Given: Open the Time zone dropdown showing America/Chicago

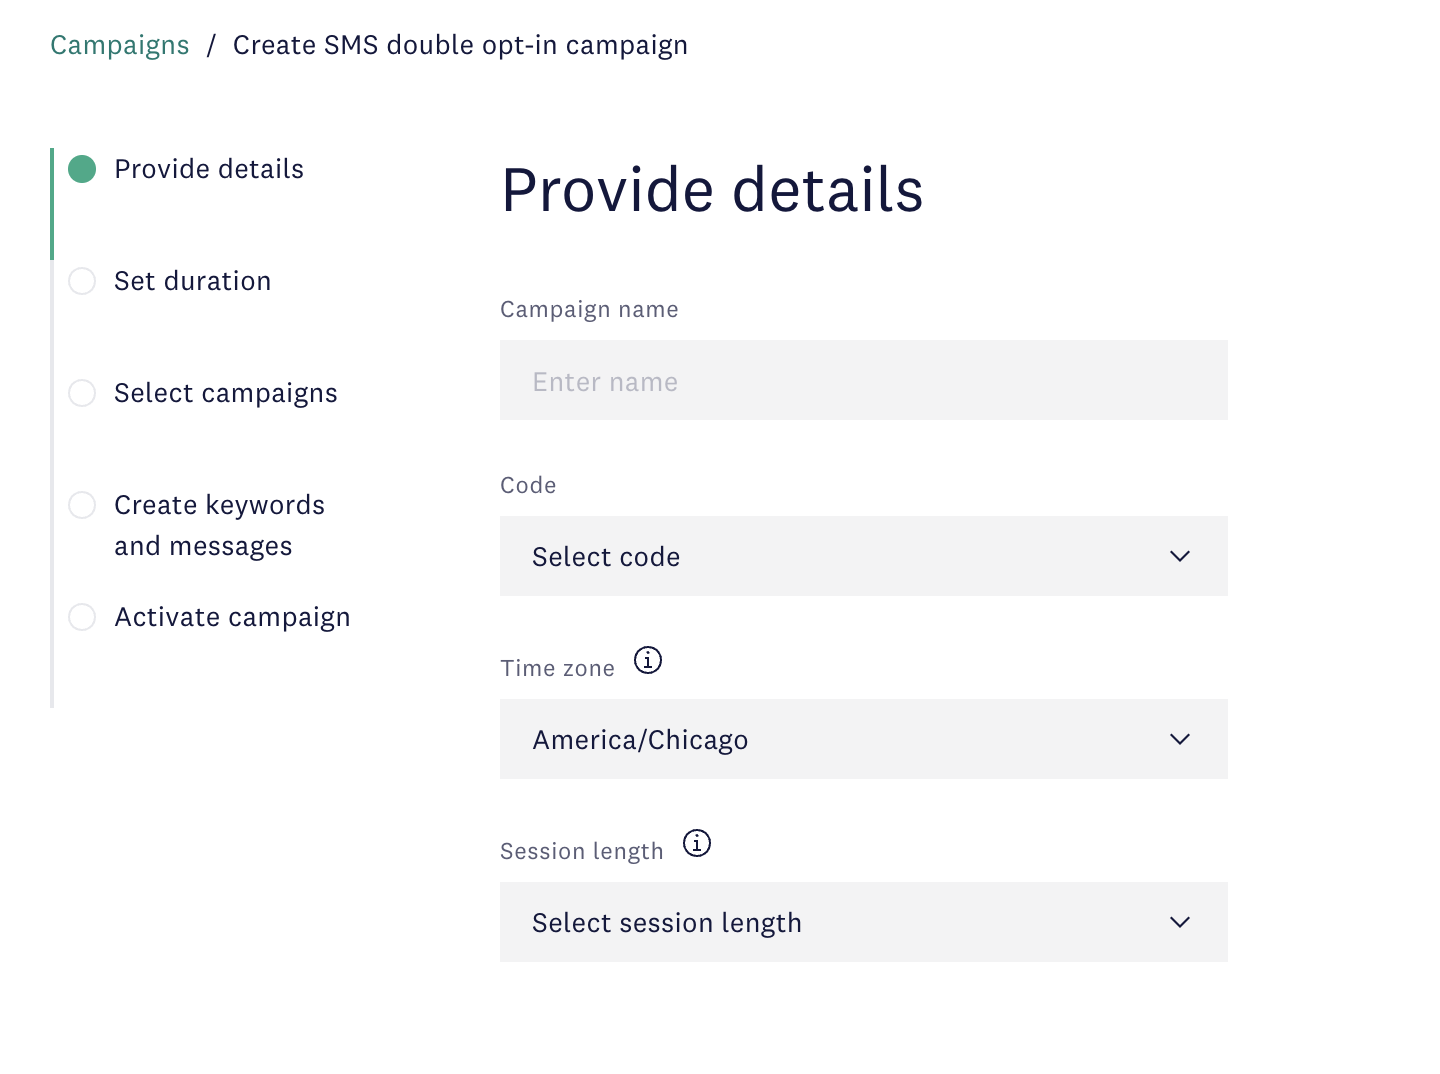Looking at the screenshot, I should click(x=863, y=739).
